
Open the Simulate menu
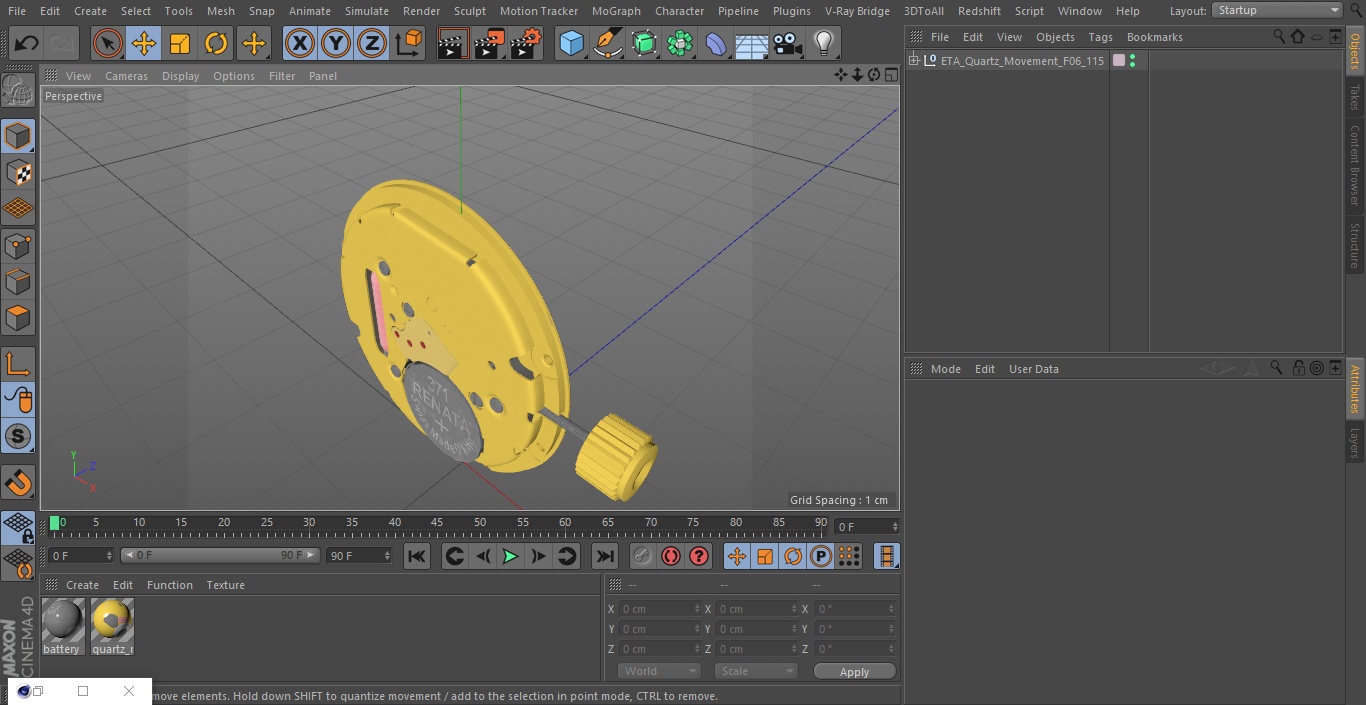click(x=367, y=11)
